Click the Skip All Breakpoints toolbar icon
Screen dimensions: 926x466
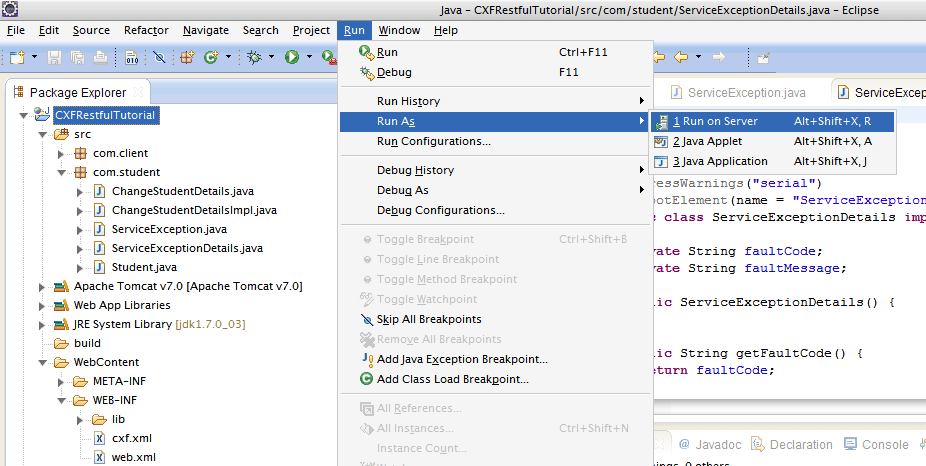point(158,58)
